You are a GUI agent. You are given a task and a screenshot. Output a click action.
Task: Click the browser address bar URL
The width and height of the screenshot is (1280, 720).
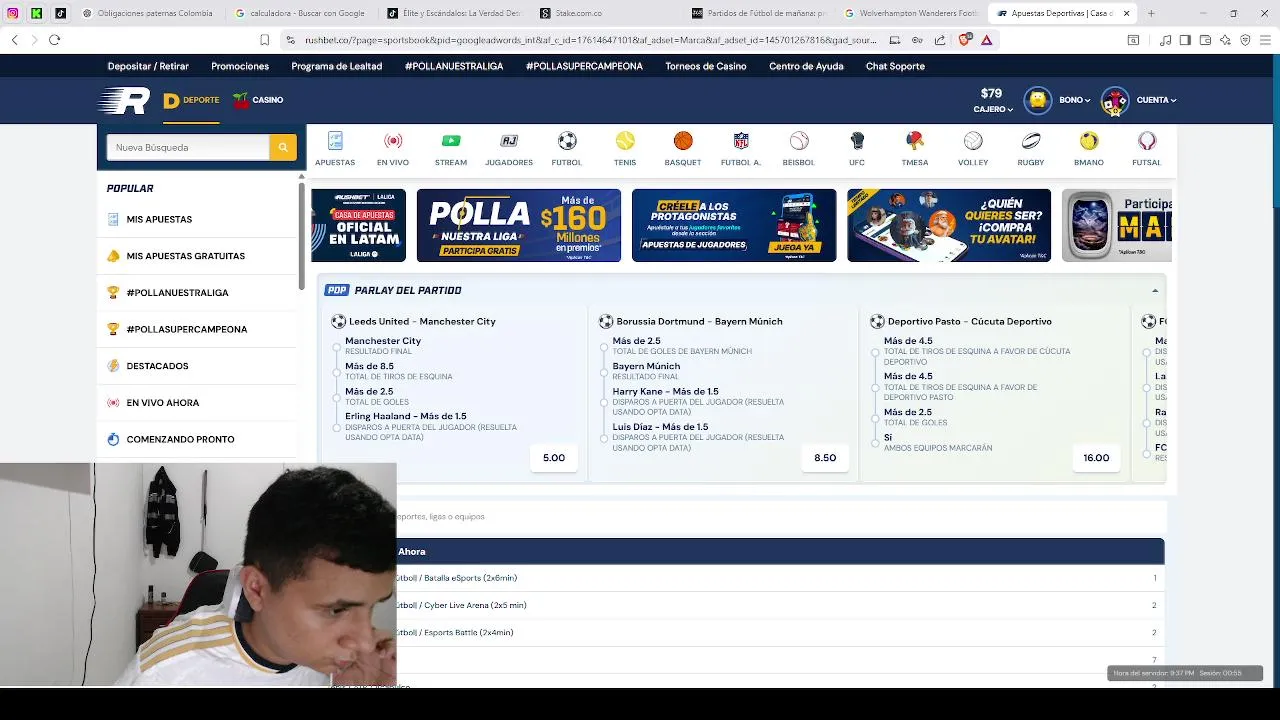click(590, 40)
